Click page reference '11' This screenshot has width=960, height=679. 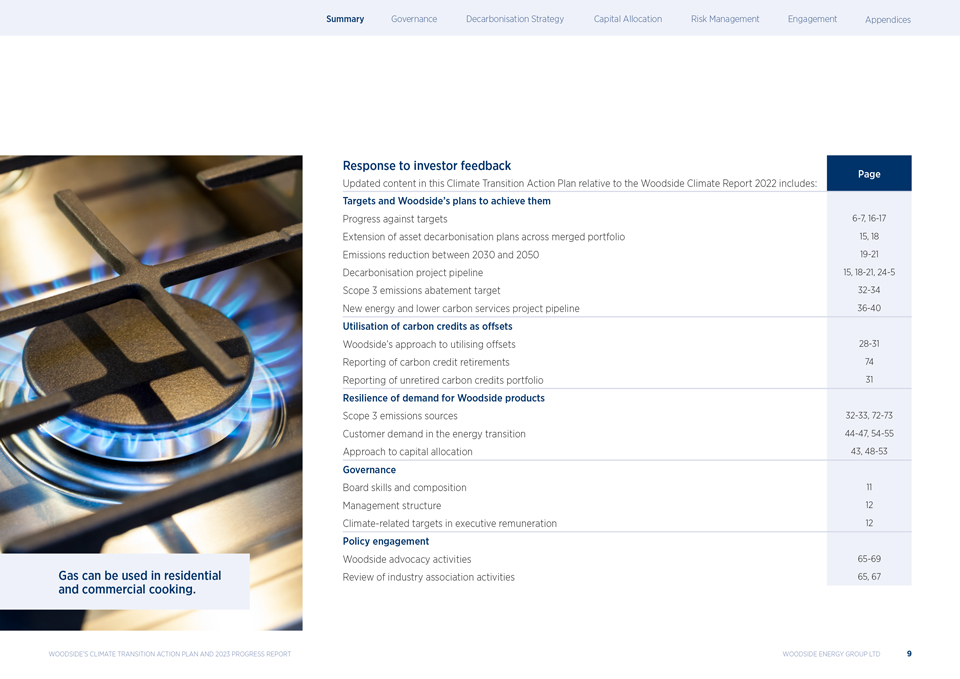(x=869, y=487)
